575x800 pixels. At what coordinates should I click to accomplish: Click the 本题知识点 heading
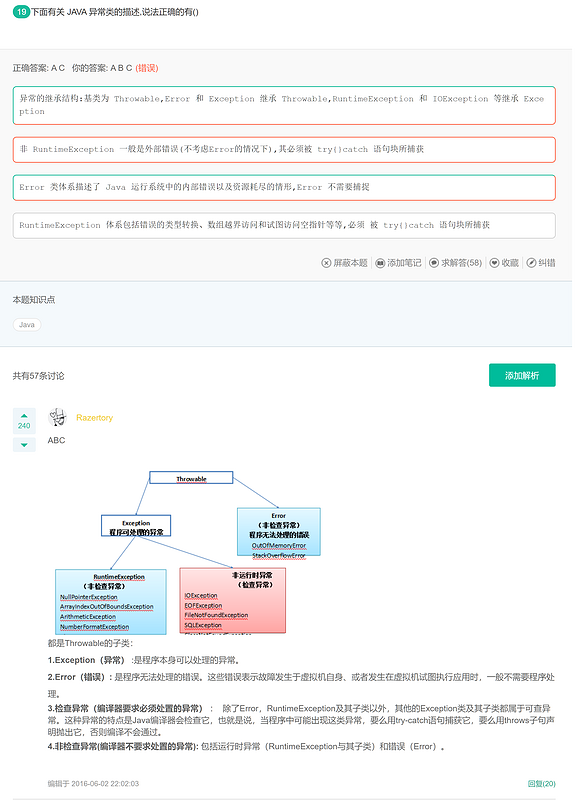(x=34, y=300)
